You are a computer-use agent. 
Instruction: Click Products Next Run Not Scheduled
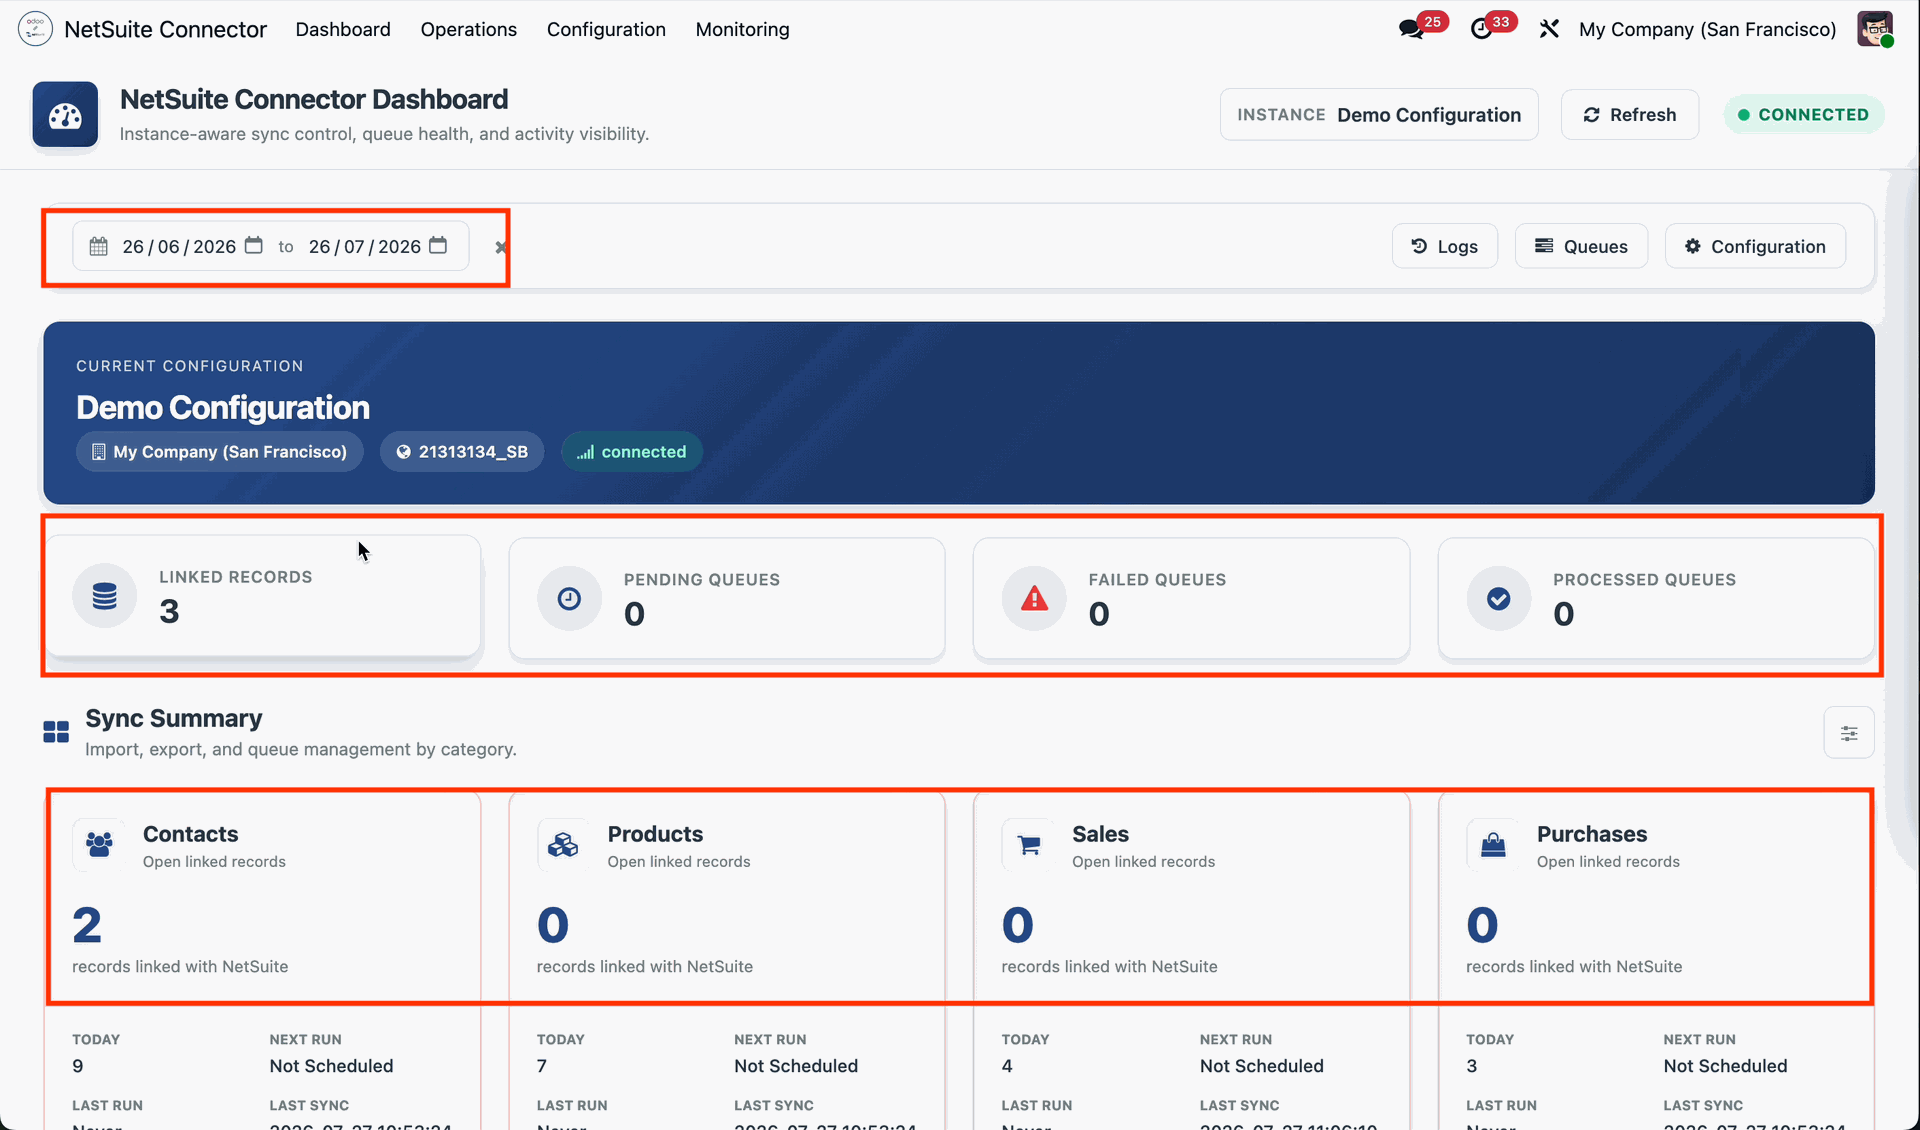coord(796,1066)
